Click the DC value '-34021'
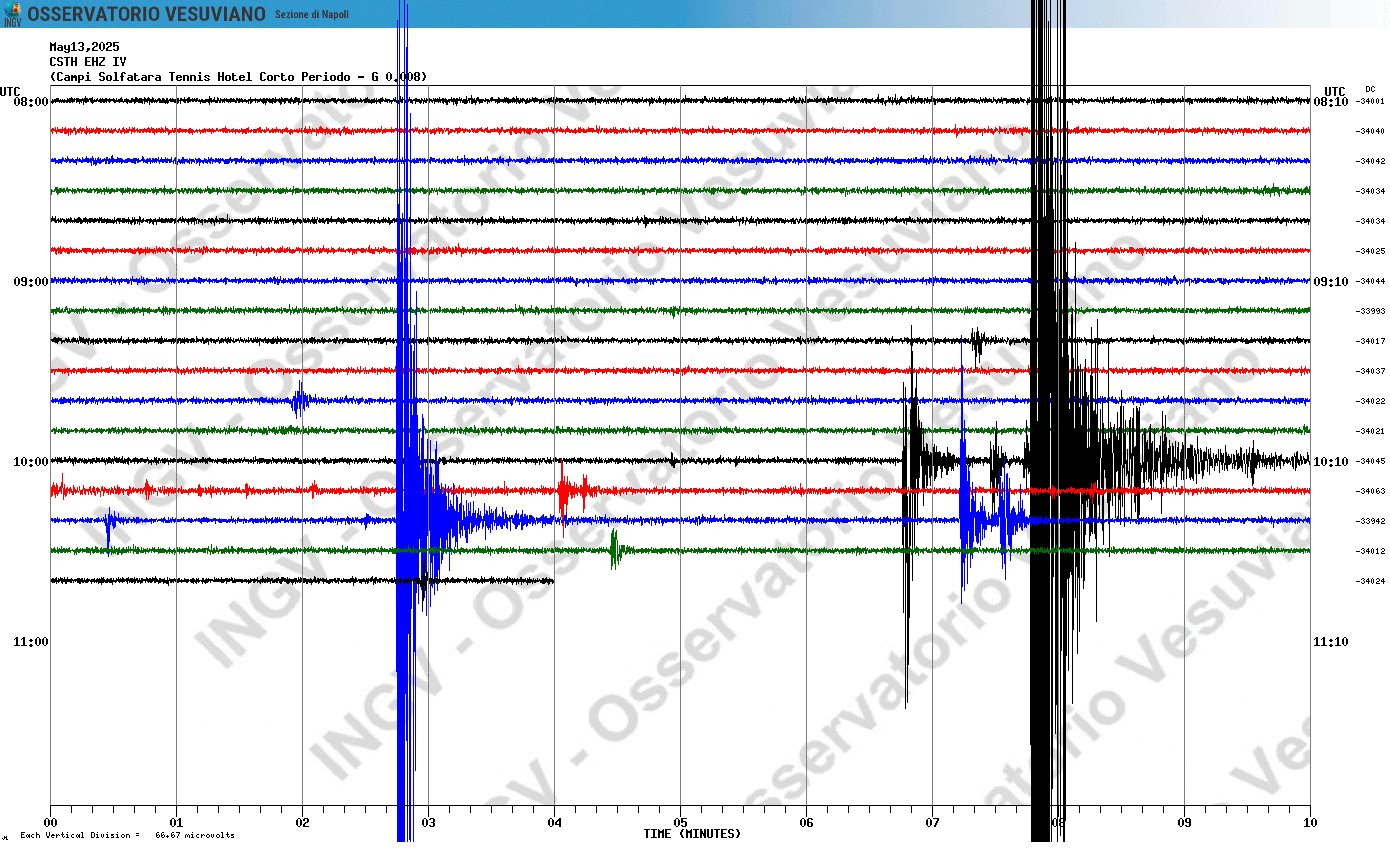Viewport: 1390px width, 849px height. click(1370, 432)
